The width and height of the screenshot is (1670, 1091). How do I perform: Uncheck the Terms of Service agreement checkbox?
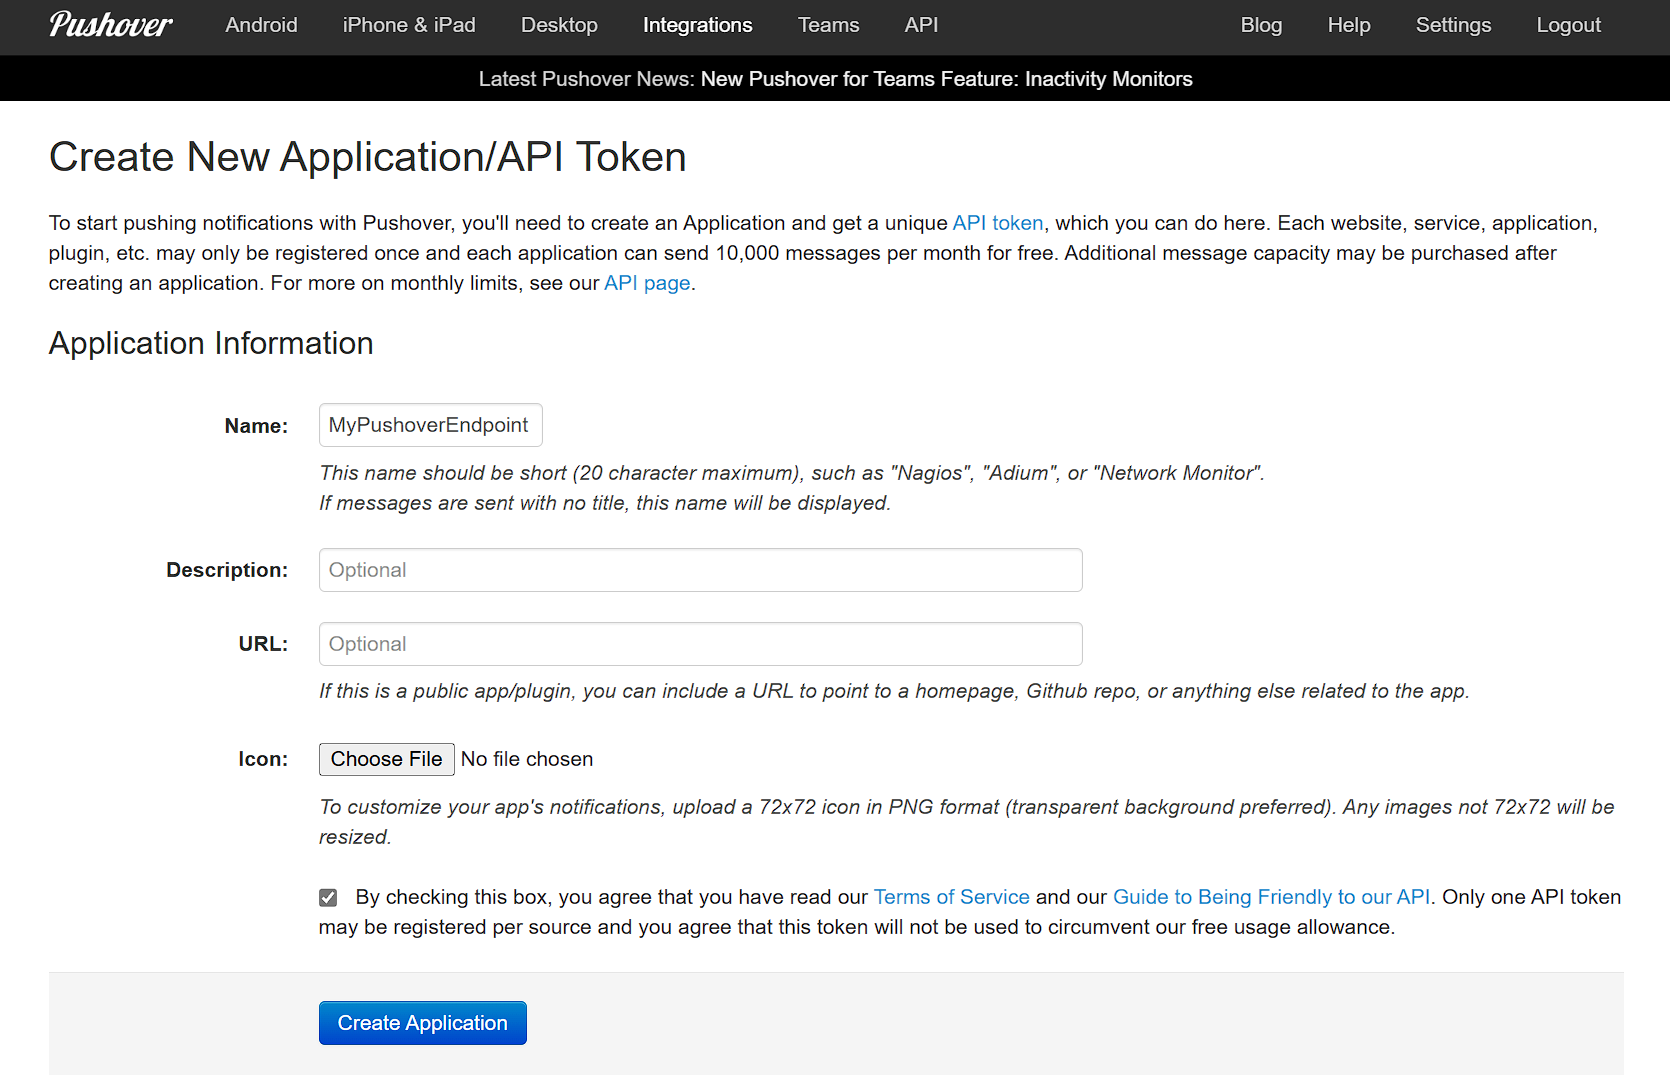pos(328,898)
